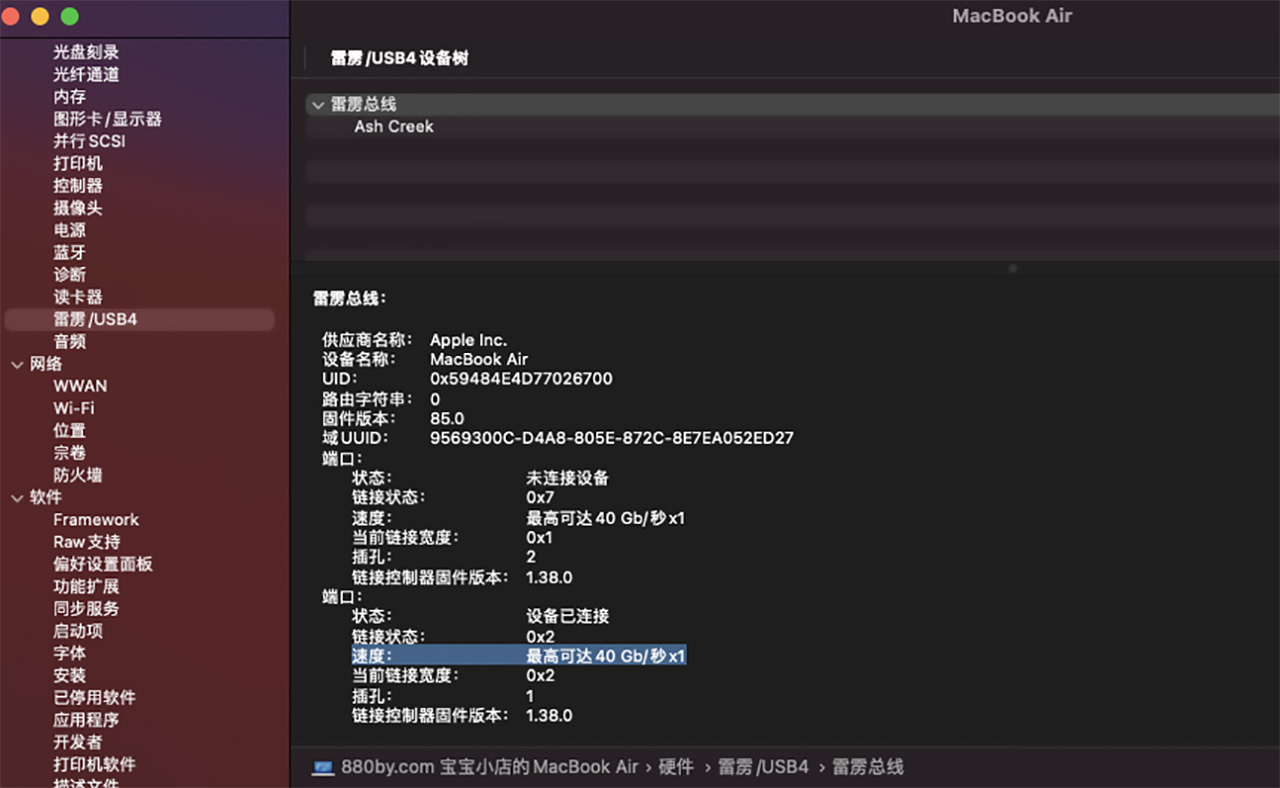
Task: Open the 宗卷 sidebar entry
Action: click(70, 452)
